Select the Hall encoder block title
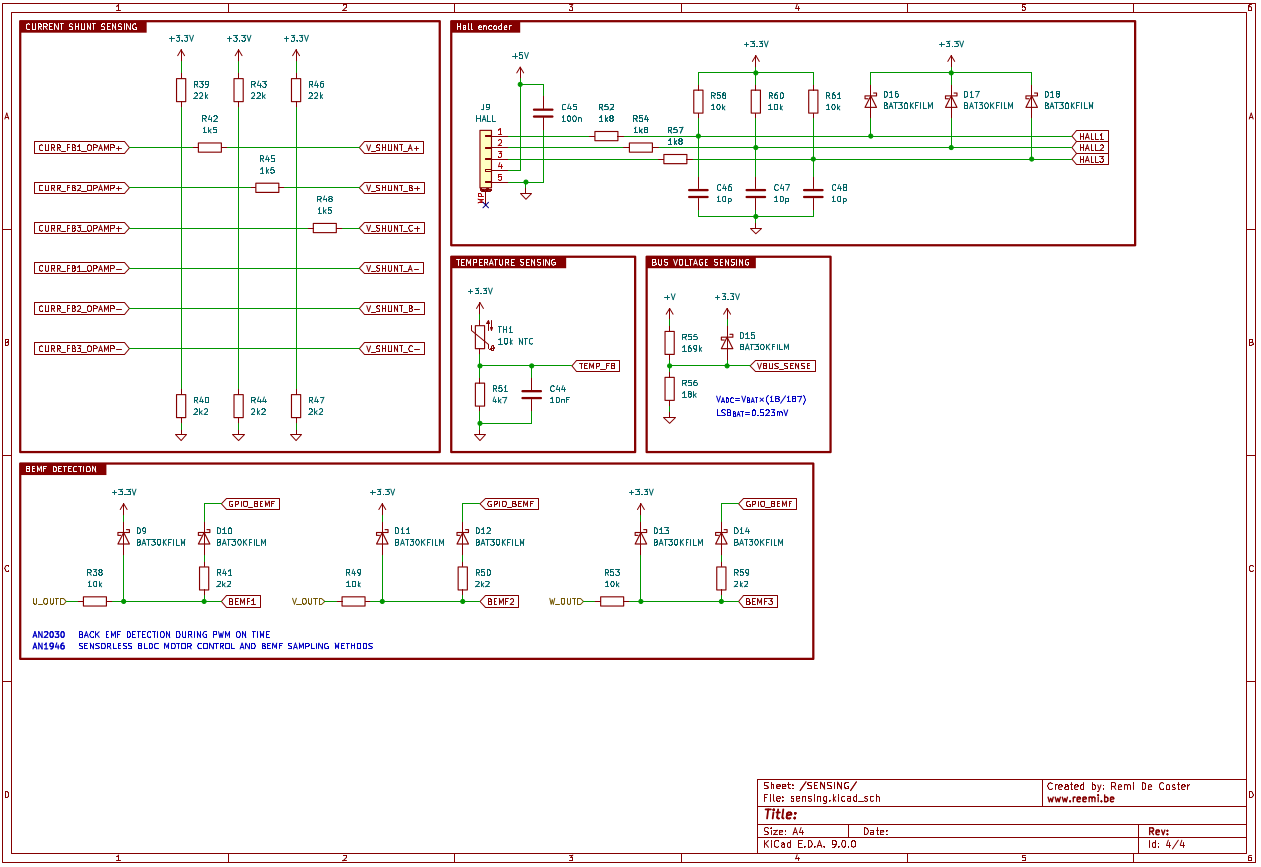 (486, 27)
